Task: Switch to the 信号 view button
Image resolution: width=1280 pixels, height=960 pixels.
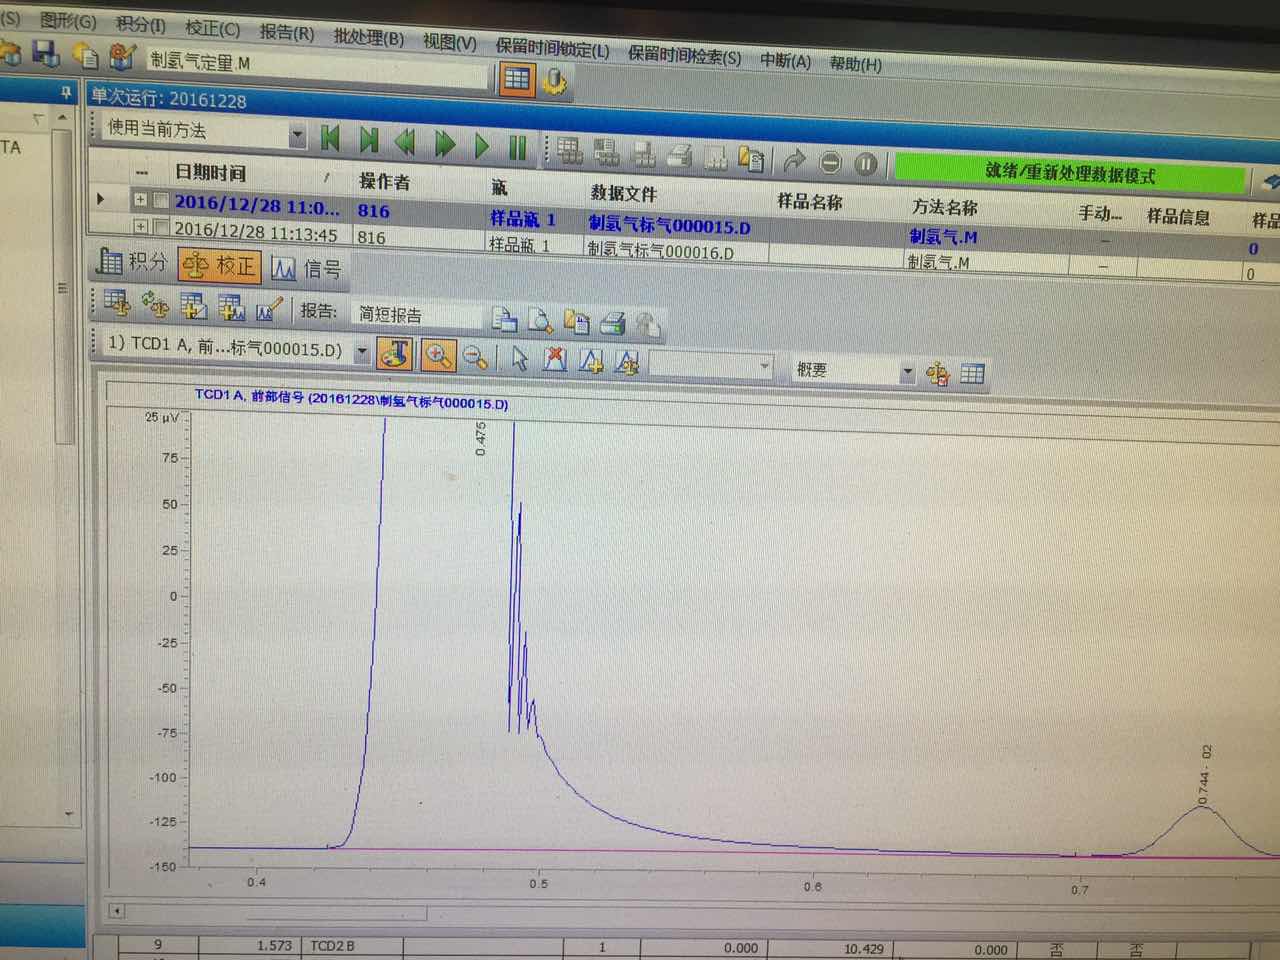Action: [x=307, y=269]
